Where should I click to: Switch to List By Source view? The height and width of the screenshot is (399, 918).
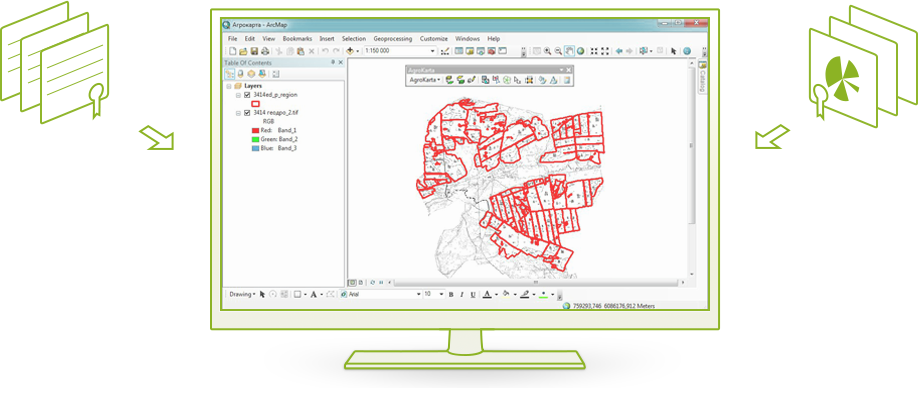click(x=240, y=74)
